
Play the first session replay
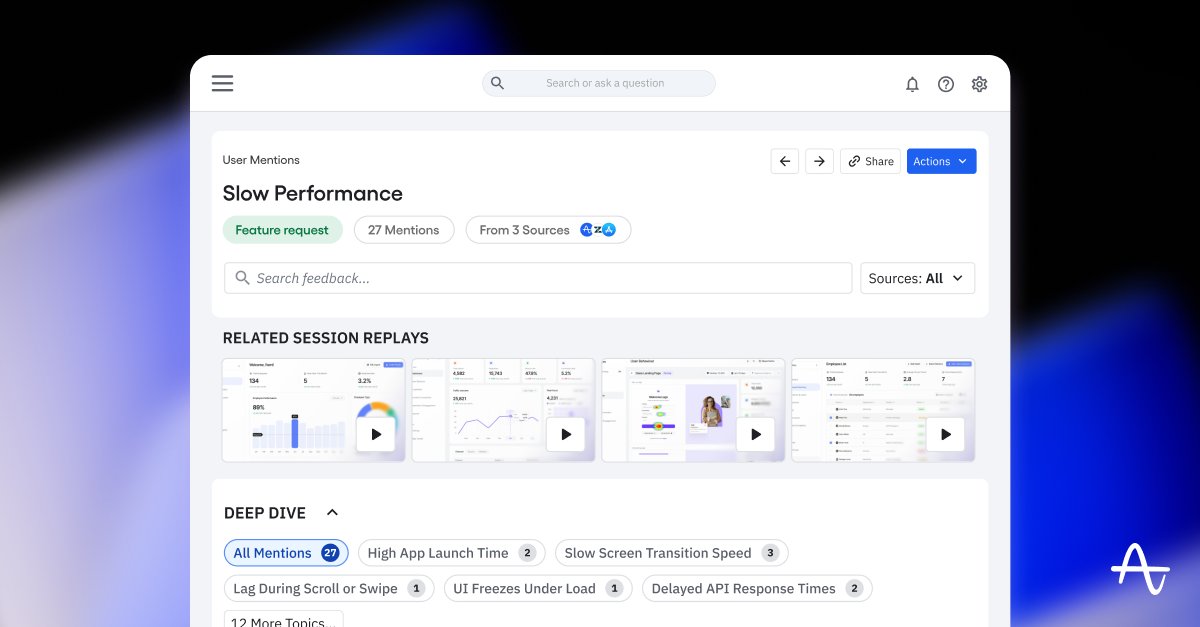click(x=376, y=434)
